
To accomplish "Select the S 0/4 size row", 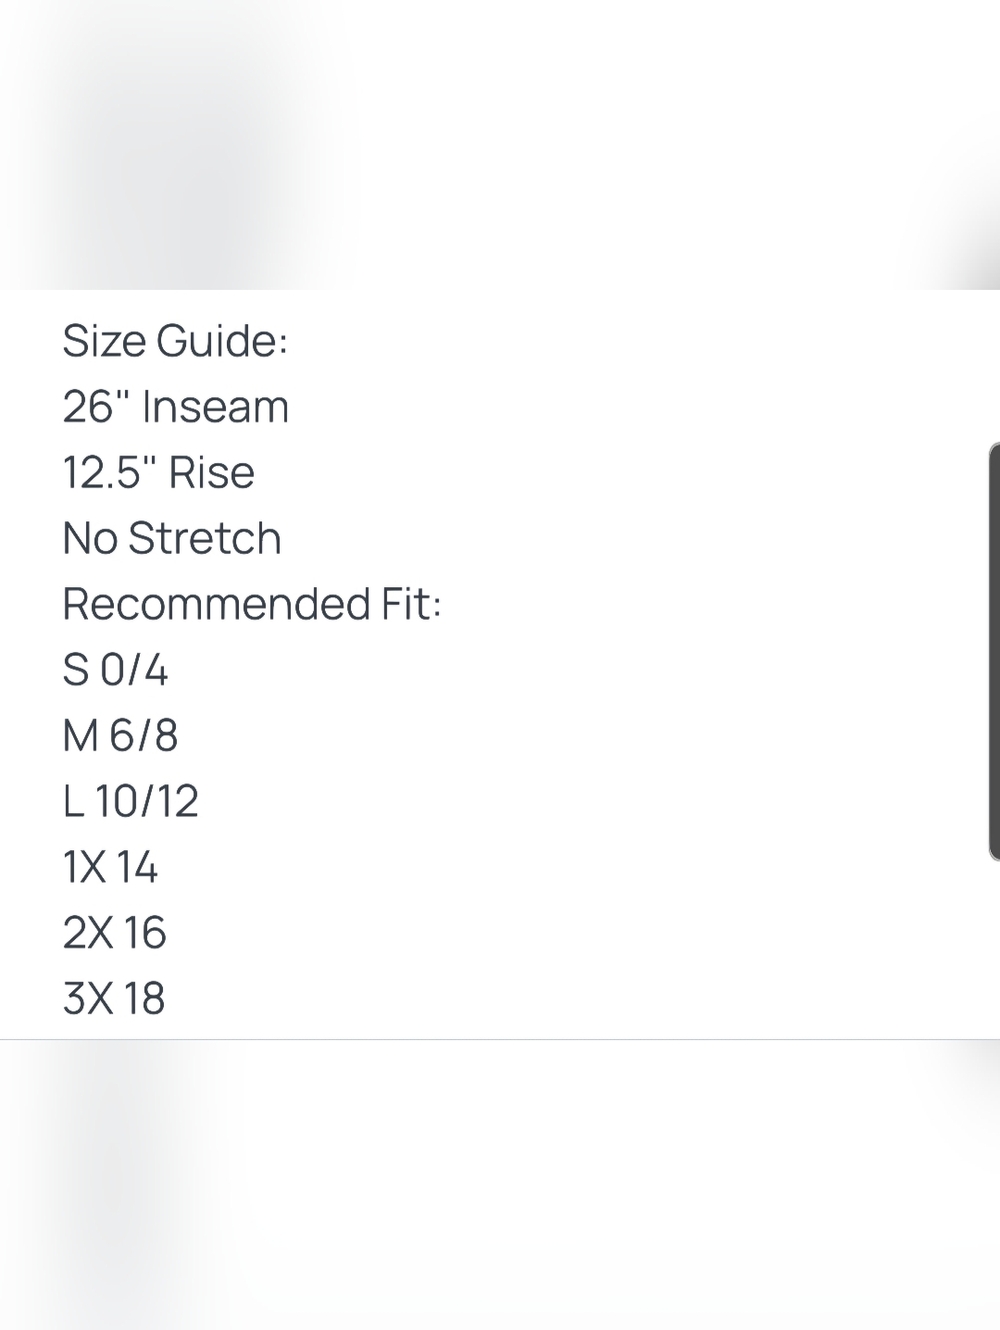I will pos(115,670).
